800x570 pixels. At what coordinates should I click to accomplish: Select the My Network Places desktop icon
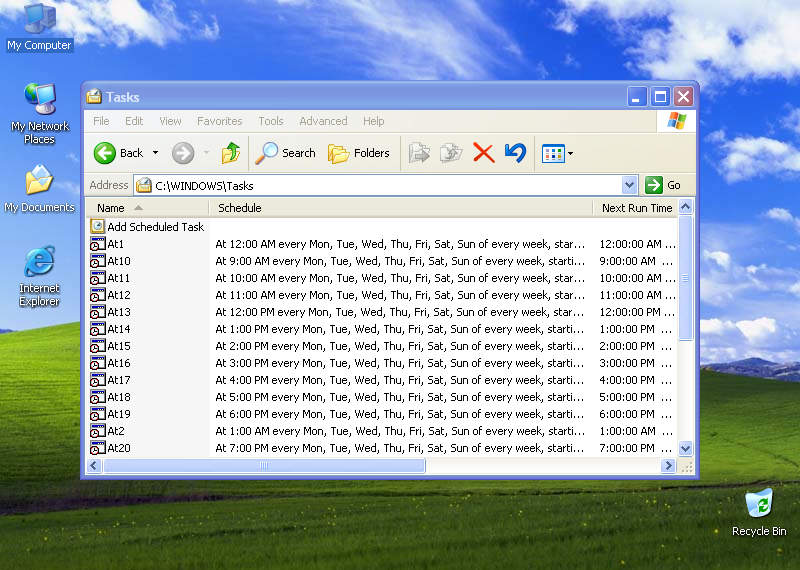click(39, 113)
